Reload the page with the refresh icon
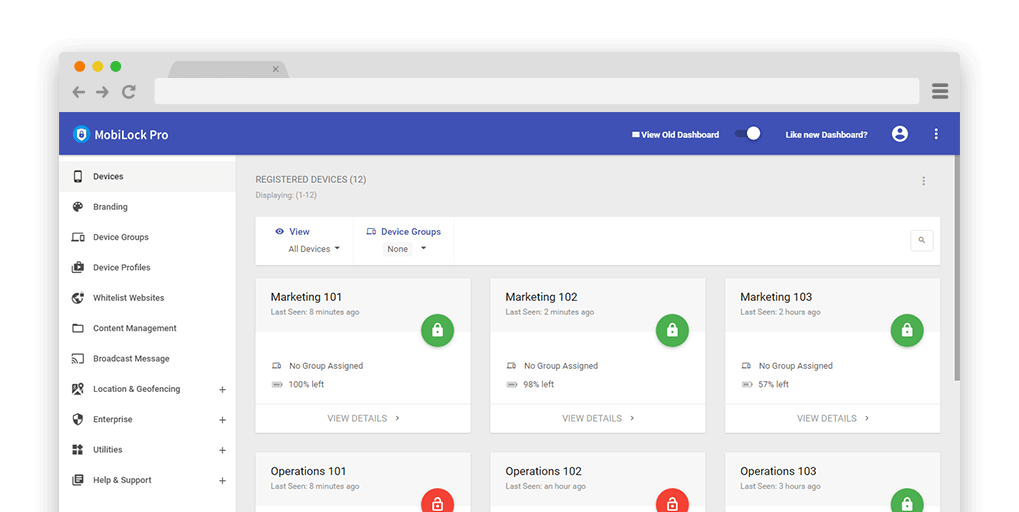This screenshot has height=512, width=1019. pyautogui.click(x=129, y=92)
